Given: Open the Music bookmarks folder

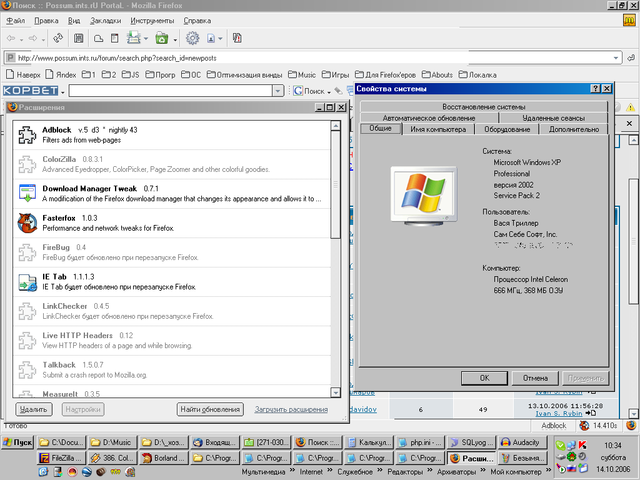Looking at the screenshot, I should (x=301, y=74).
